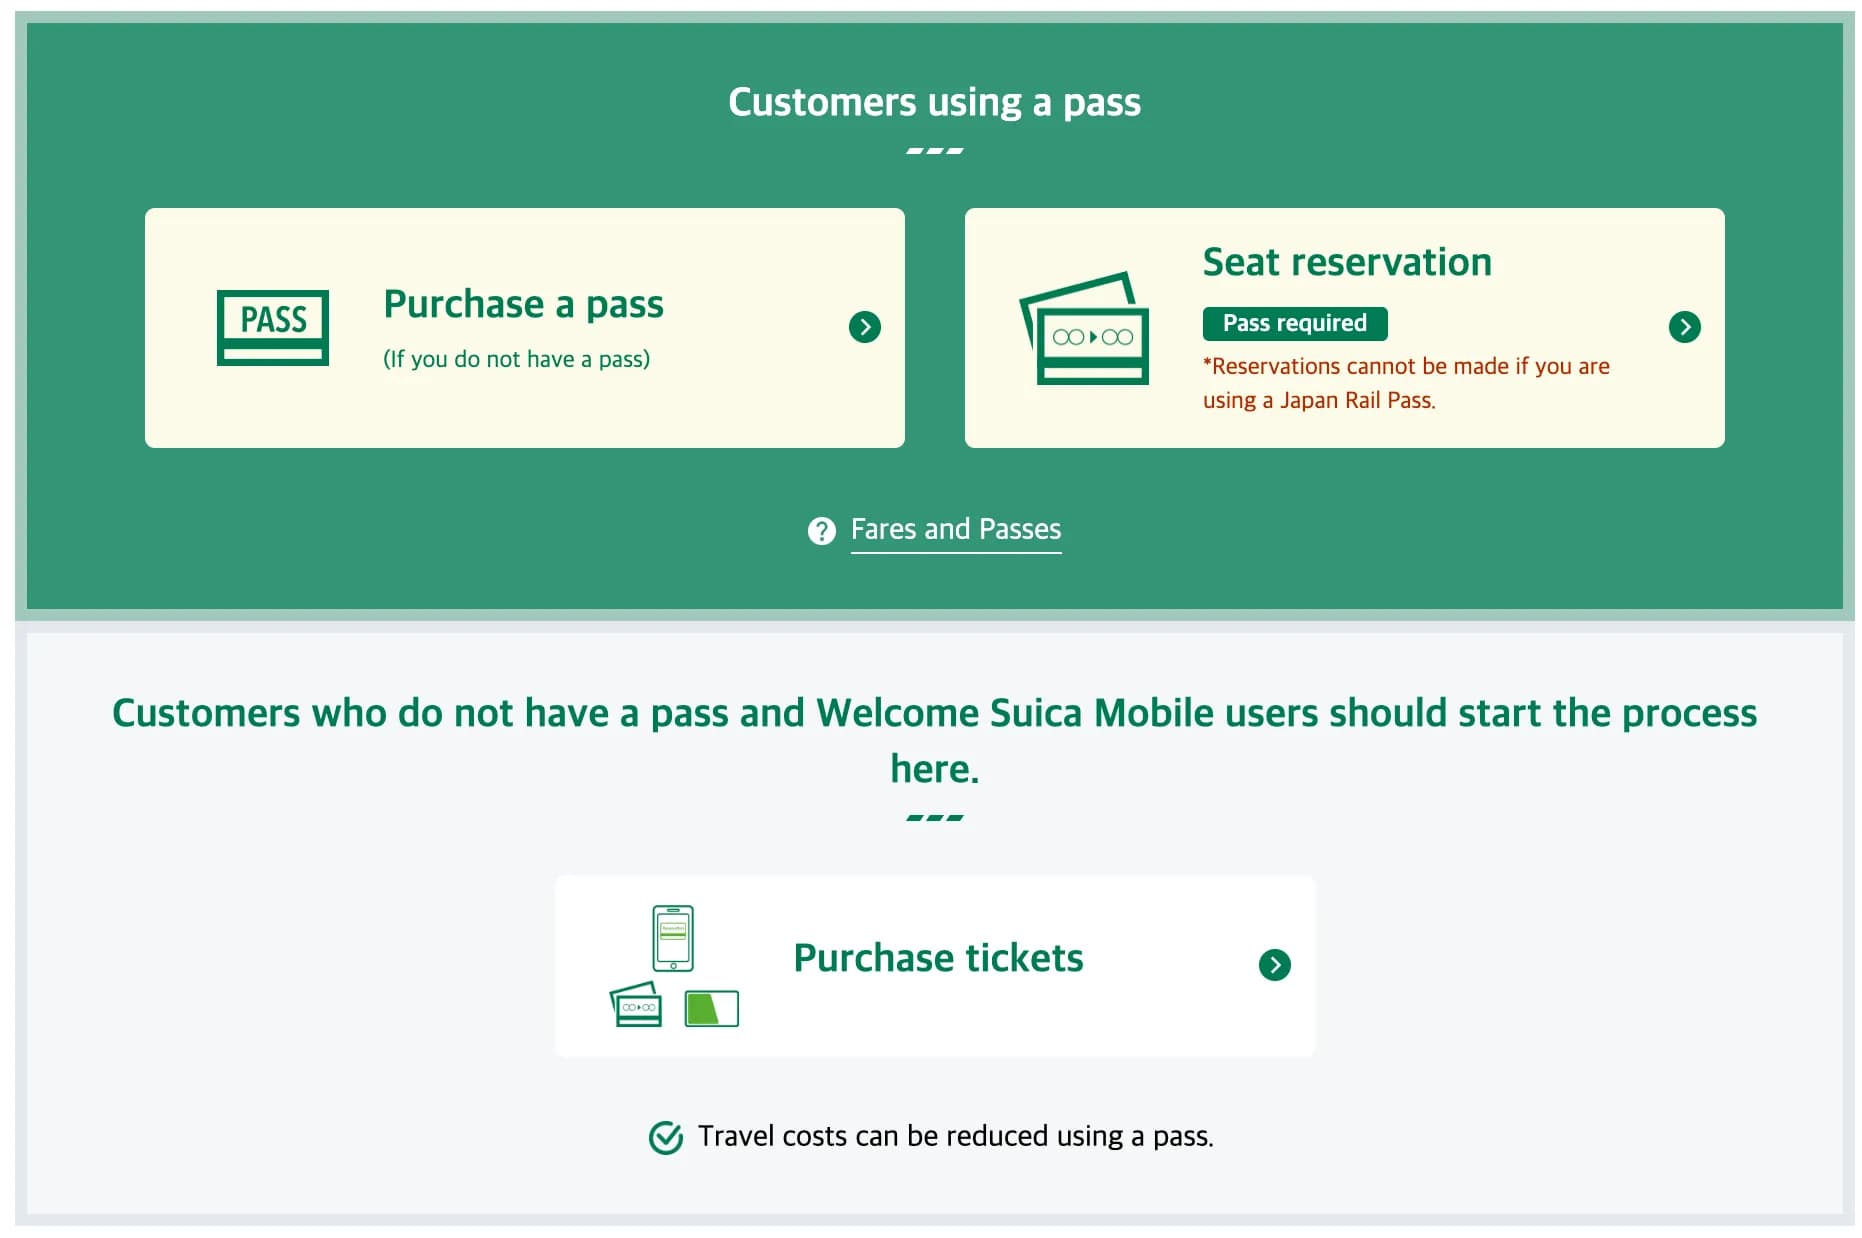Click the small ticket icon beside Suica card
The width and height of the screenshot is (1862, 1238).
pos(636,1004)
